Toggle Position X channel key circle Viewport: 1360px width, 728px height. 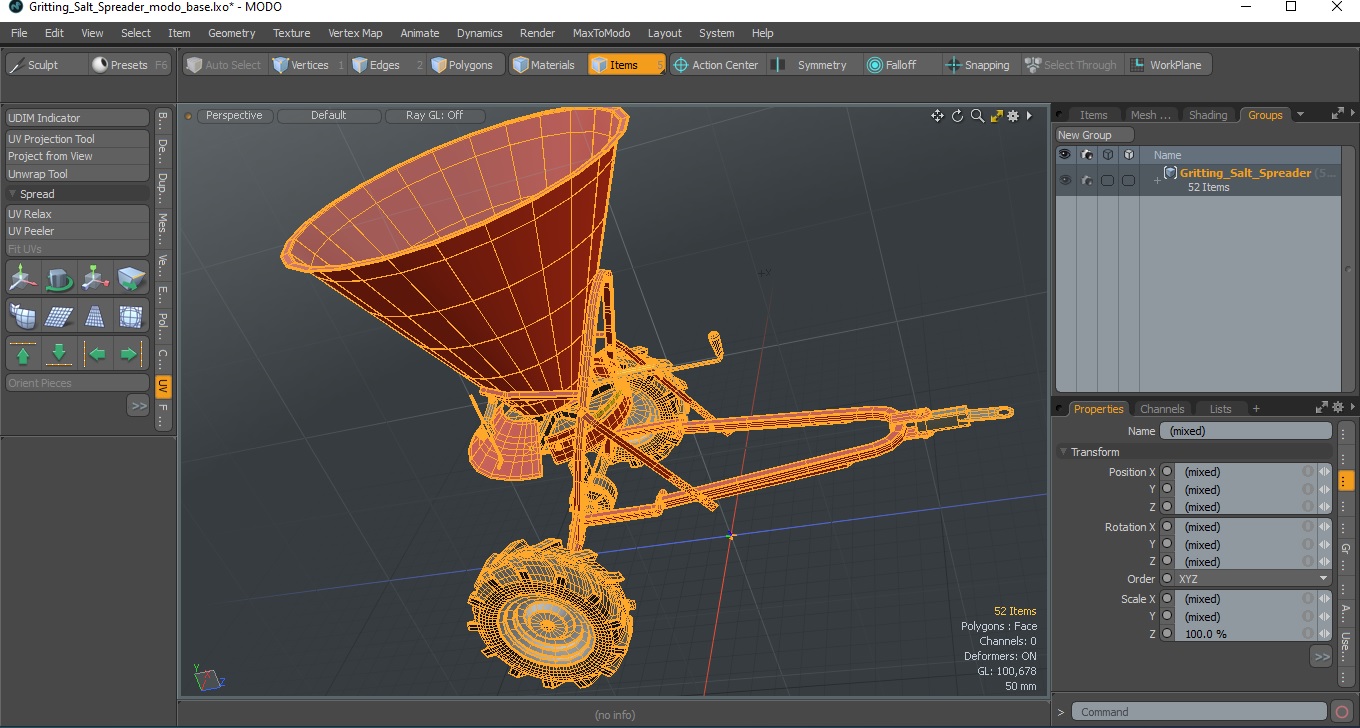(x=1166, y=472)
